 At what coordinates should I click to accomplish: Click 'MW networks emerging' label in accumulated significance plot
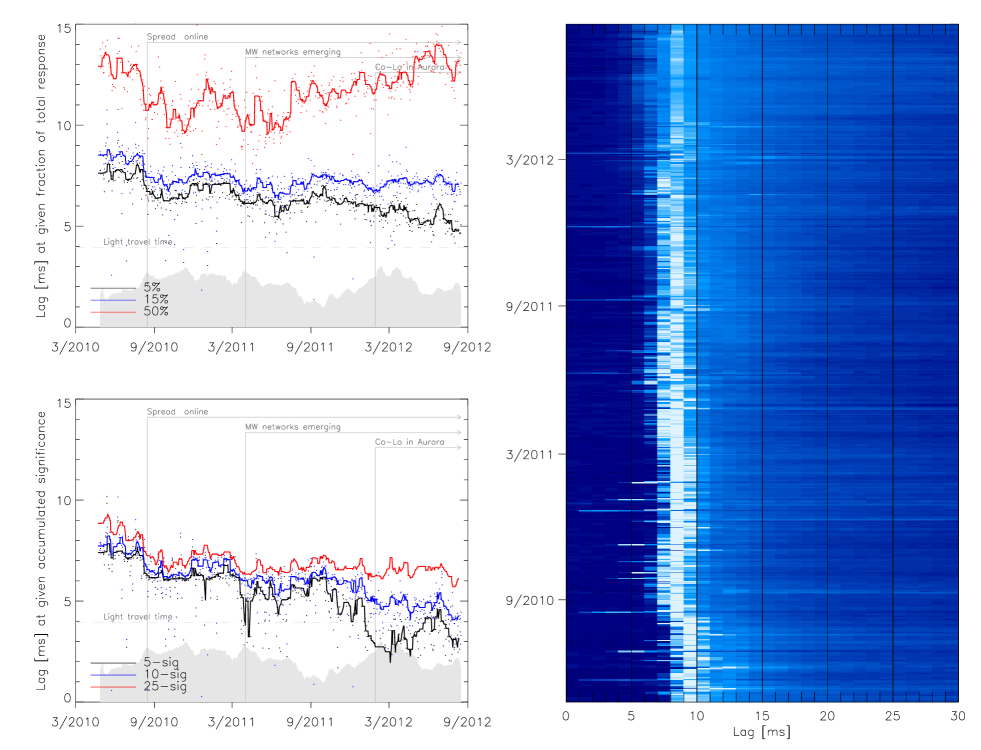coord(293,427)
